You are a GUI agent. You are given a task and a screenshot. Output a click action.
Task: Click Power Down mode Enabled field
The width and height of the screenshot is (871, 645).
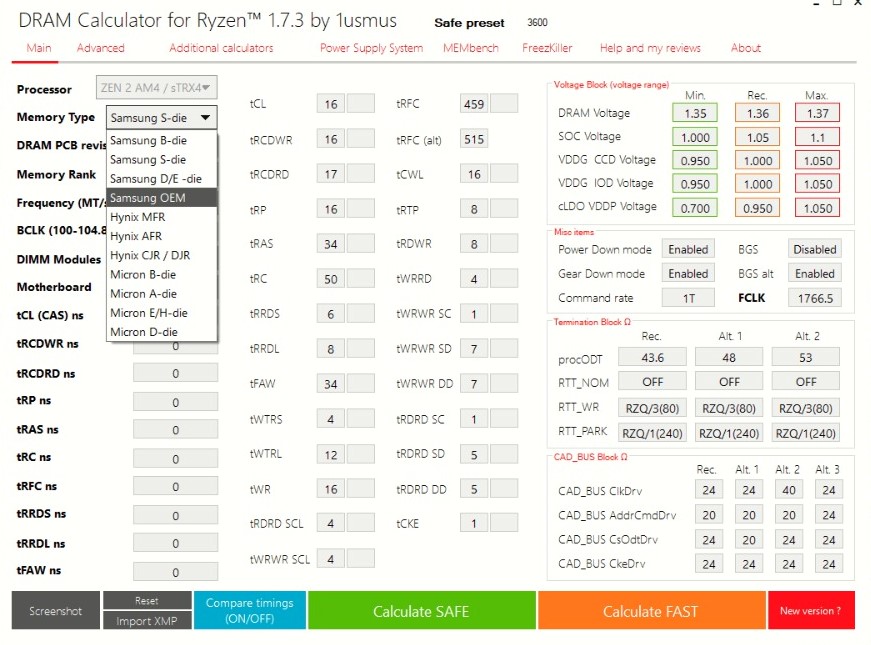coord(688,249)
